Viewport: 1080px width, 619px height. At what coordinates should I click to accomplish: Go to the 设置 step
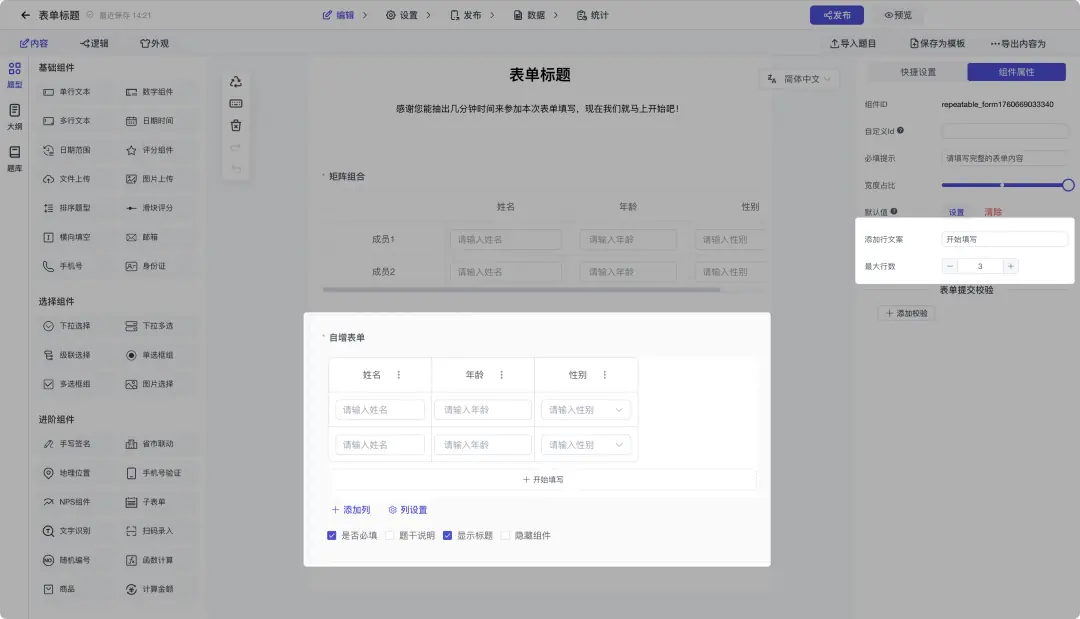point(402,15)
